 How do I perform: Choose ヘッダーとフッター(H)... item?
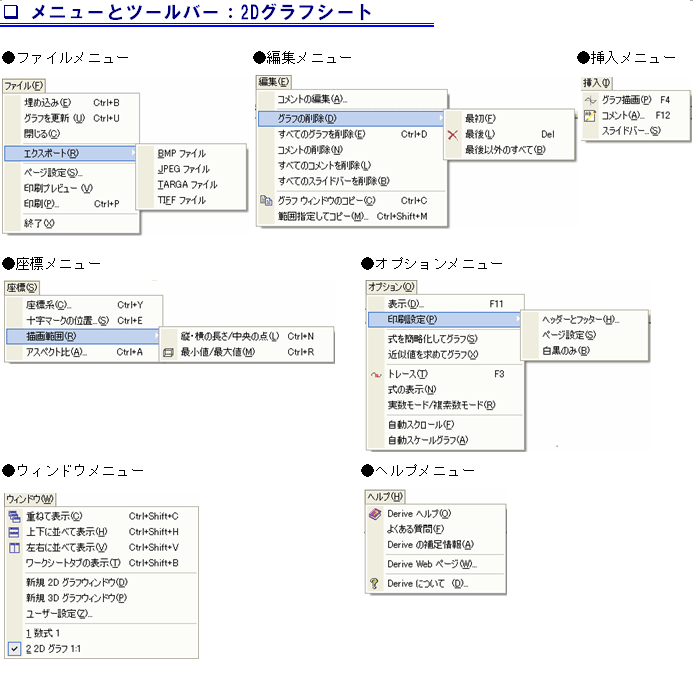tap(585, 320)
